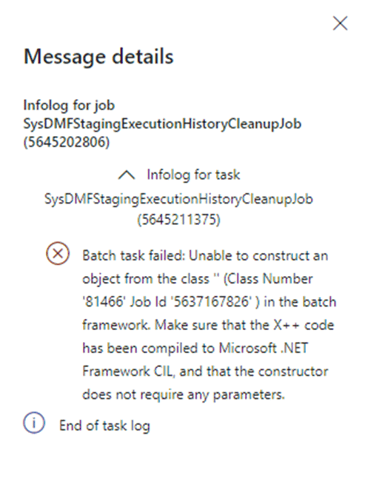The width and height of the screenshot is (368, 487).
Task: Click the Infolog for job label
Action: (69, 105)
